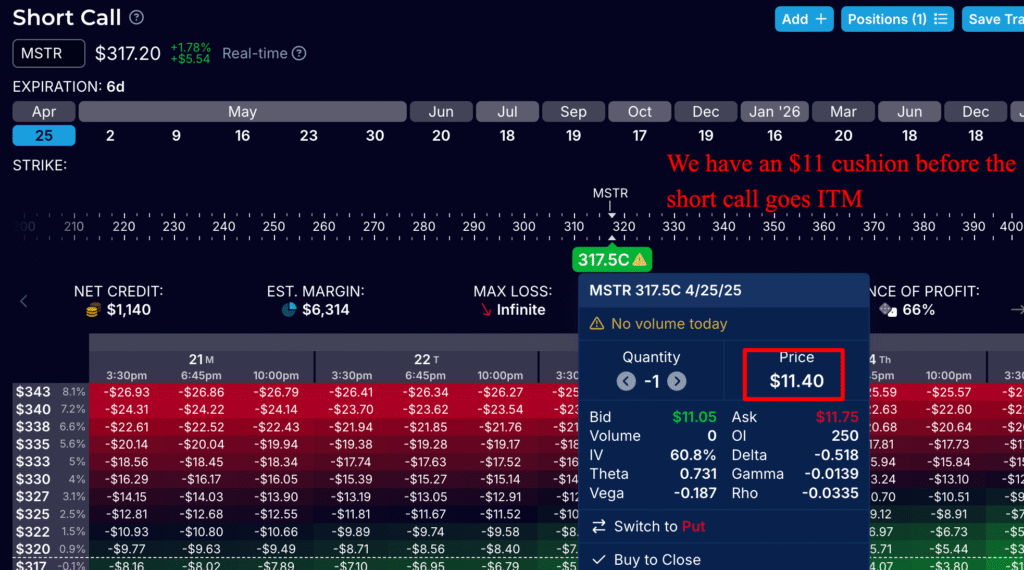Choose the Jun 20 expiration date
Image resolution: width=1024 pixels, height=570 pixels.
coord(441,136)
